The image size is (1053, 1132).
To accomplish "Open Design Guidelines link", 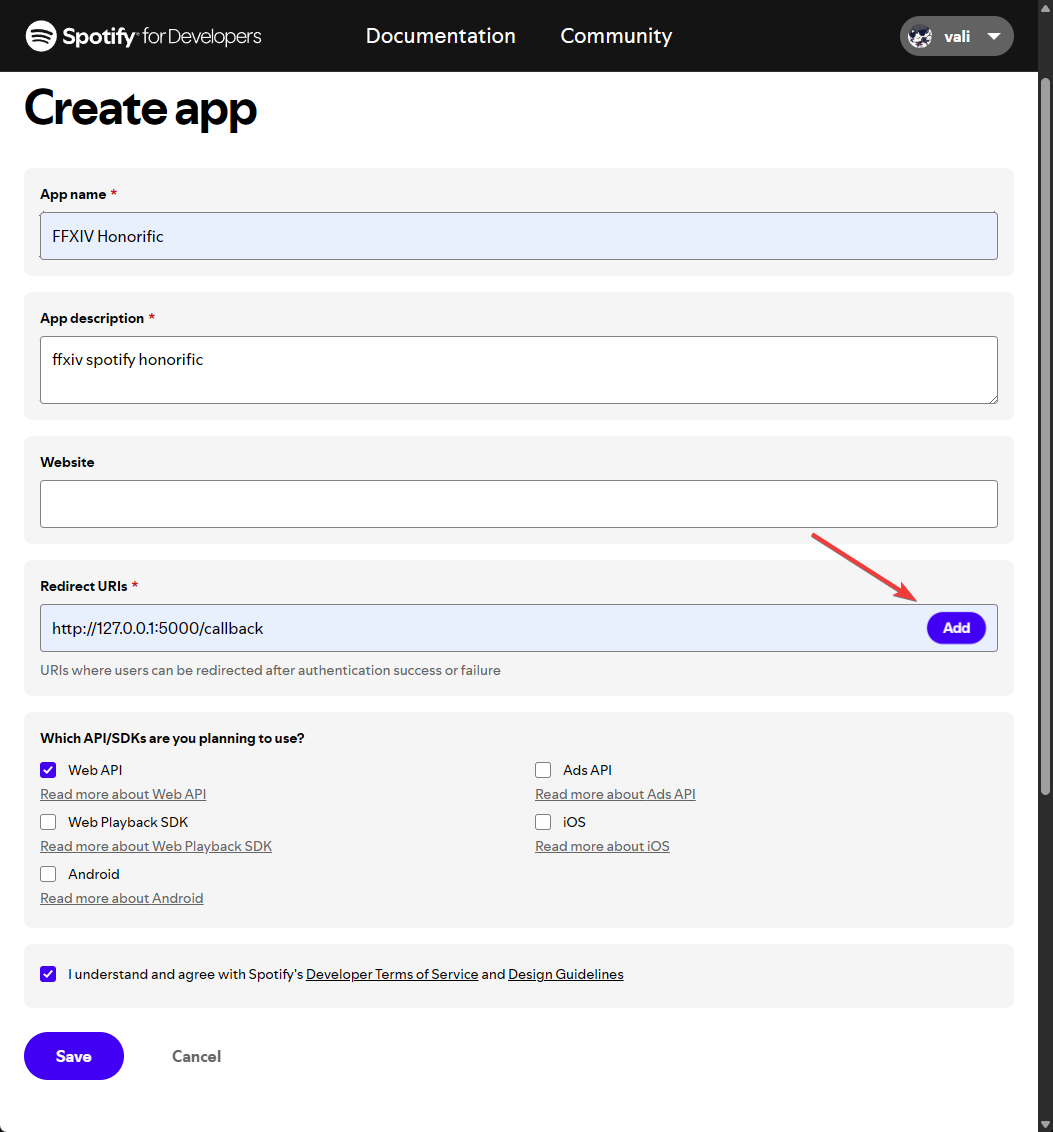I will (x=566, y=974).
